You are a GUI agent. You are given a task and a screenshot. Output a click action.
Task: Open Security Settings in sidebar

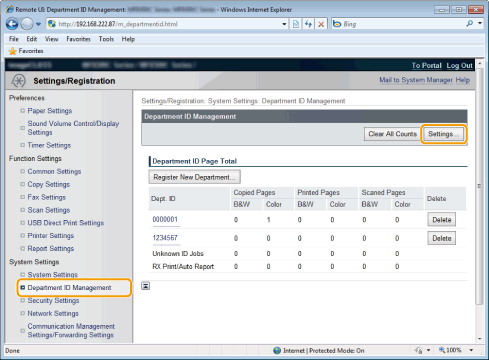point(53,301)
